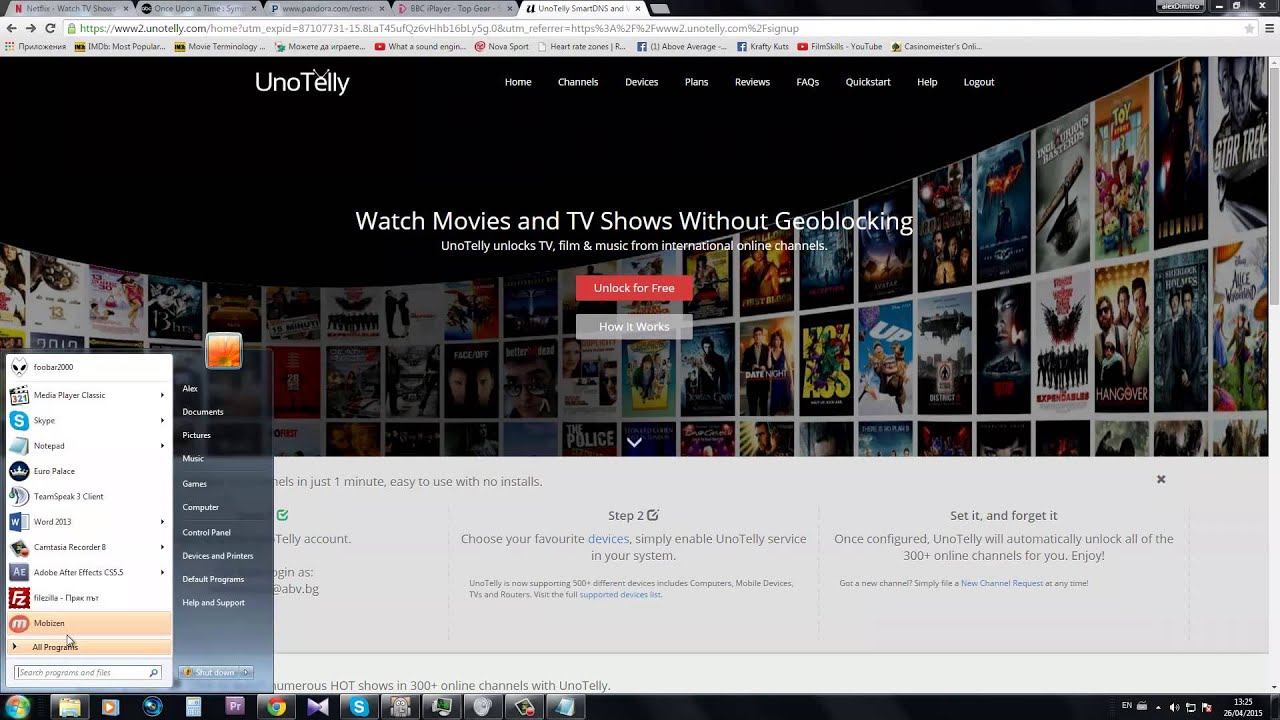Open Windows Media Player taskbar icon
Viewport: 1280px width, 720px height.
(110, 707)
